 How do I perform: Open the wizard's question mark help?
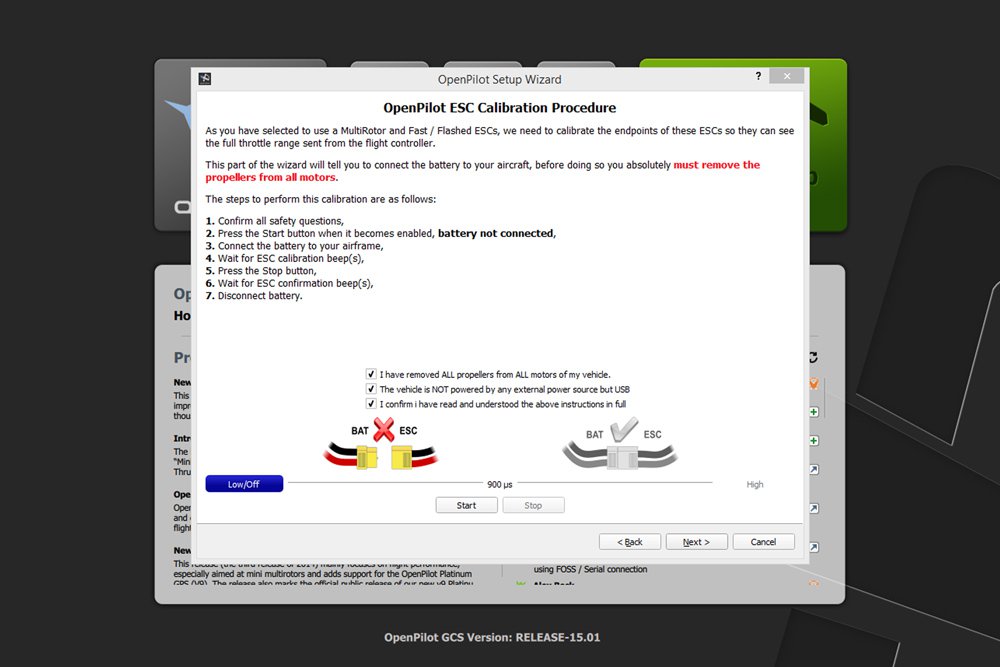[x=758, y=77]
